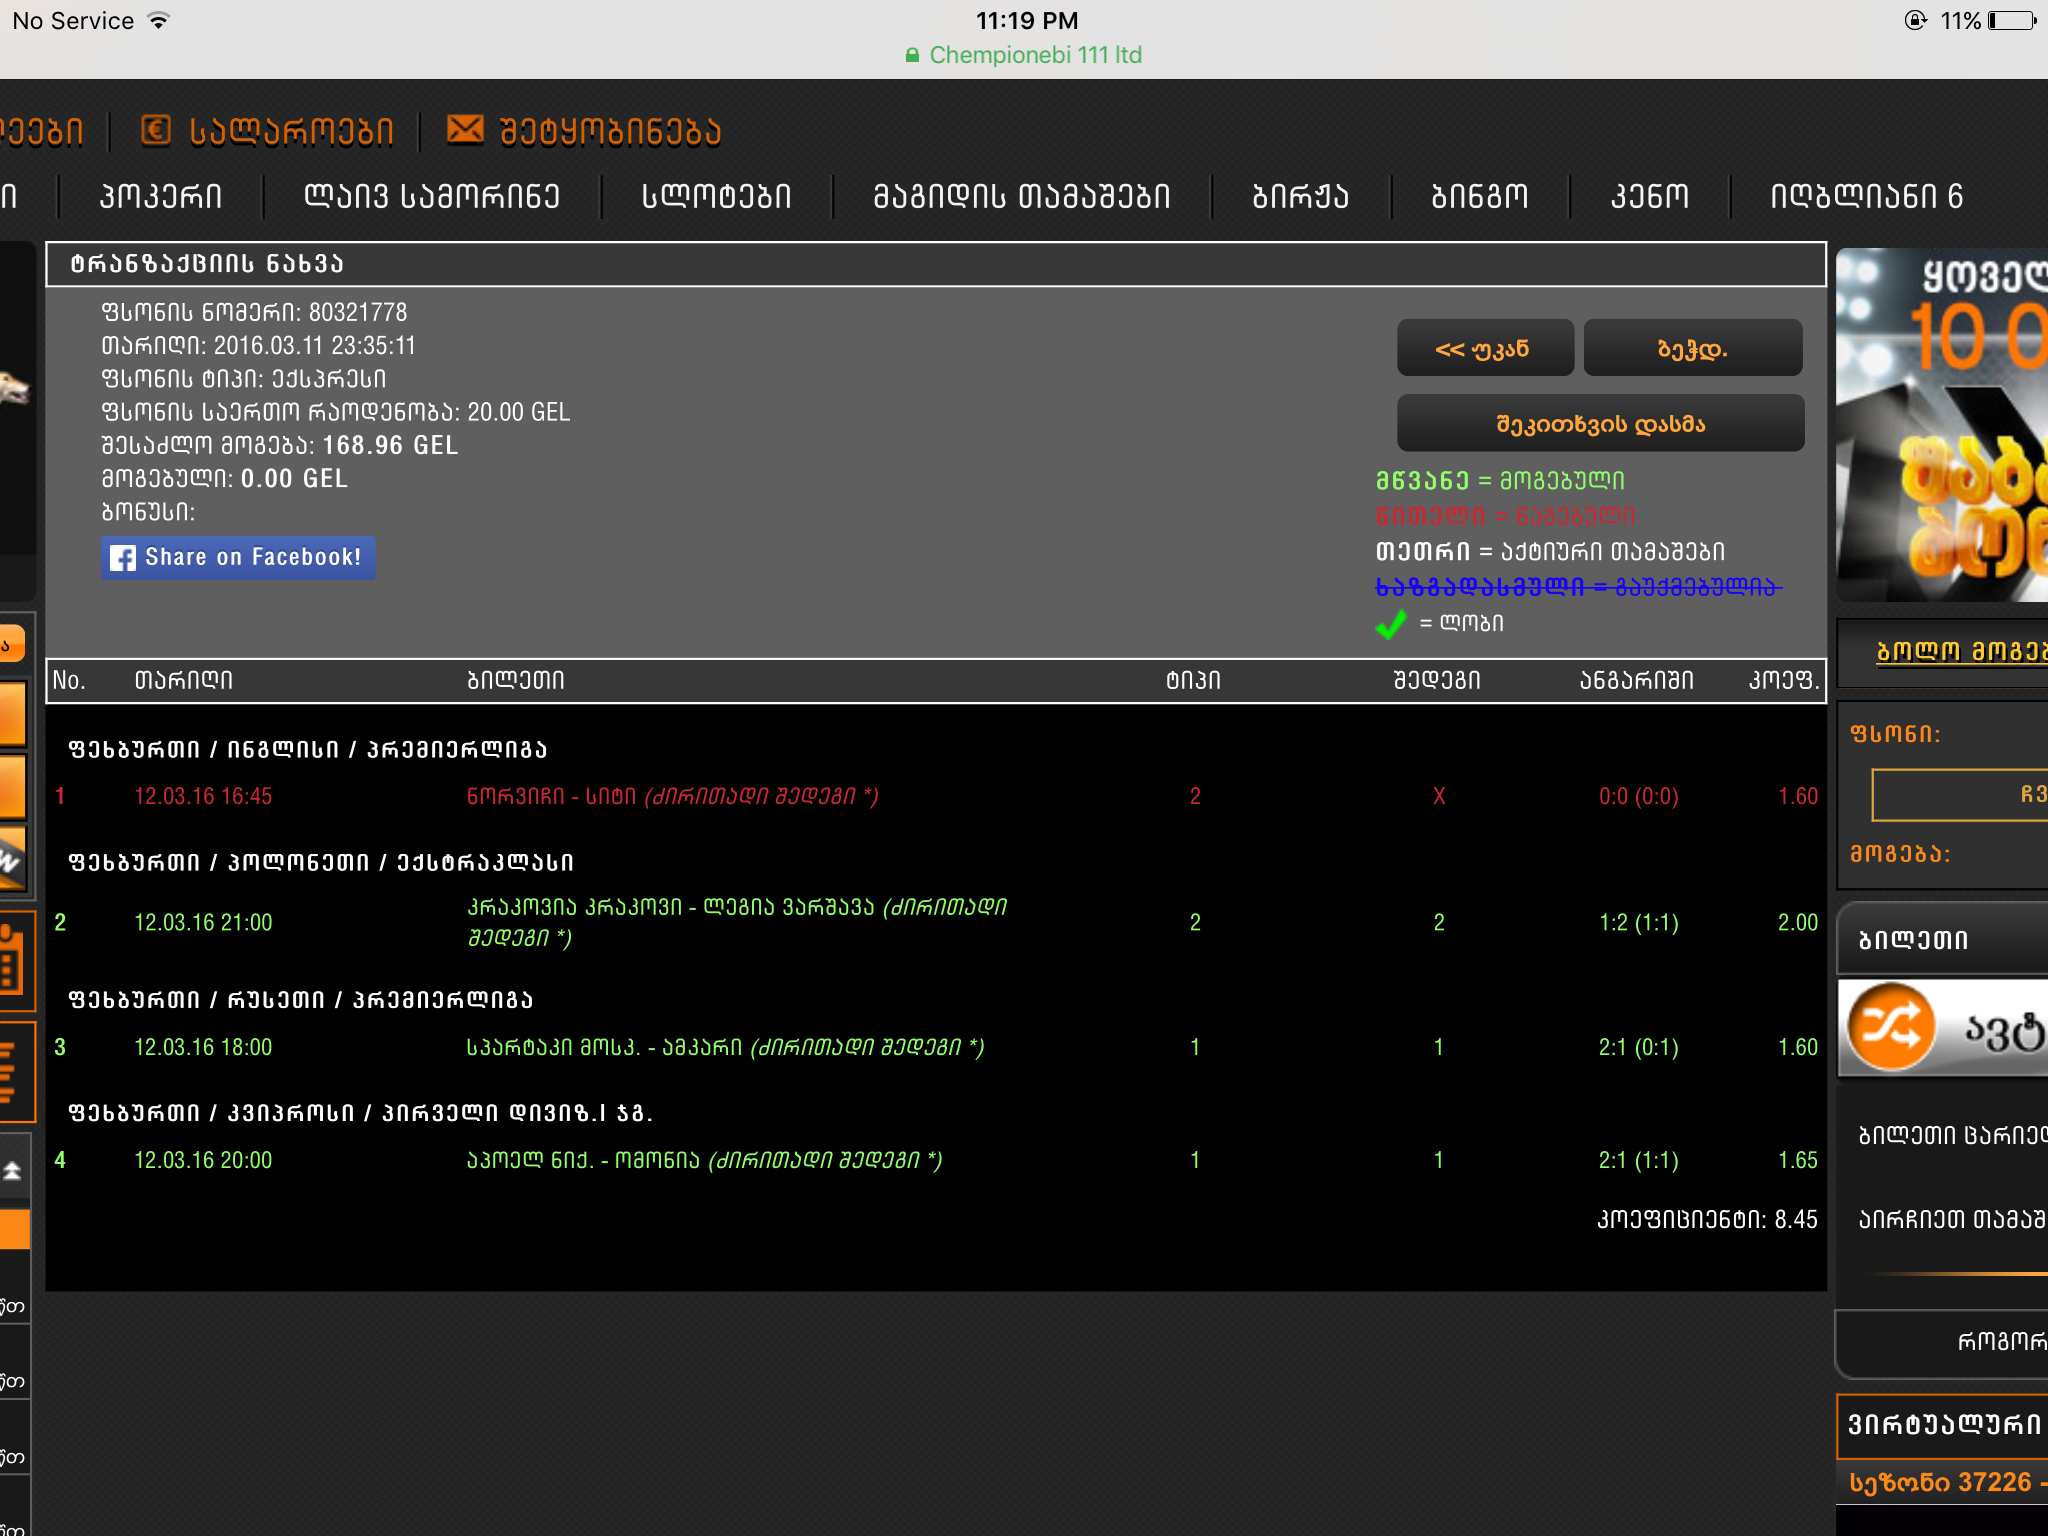The width and height of the screenshot is (2048, 1536).
Task: Click the envelope messages icon
Action: 465,130
